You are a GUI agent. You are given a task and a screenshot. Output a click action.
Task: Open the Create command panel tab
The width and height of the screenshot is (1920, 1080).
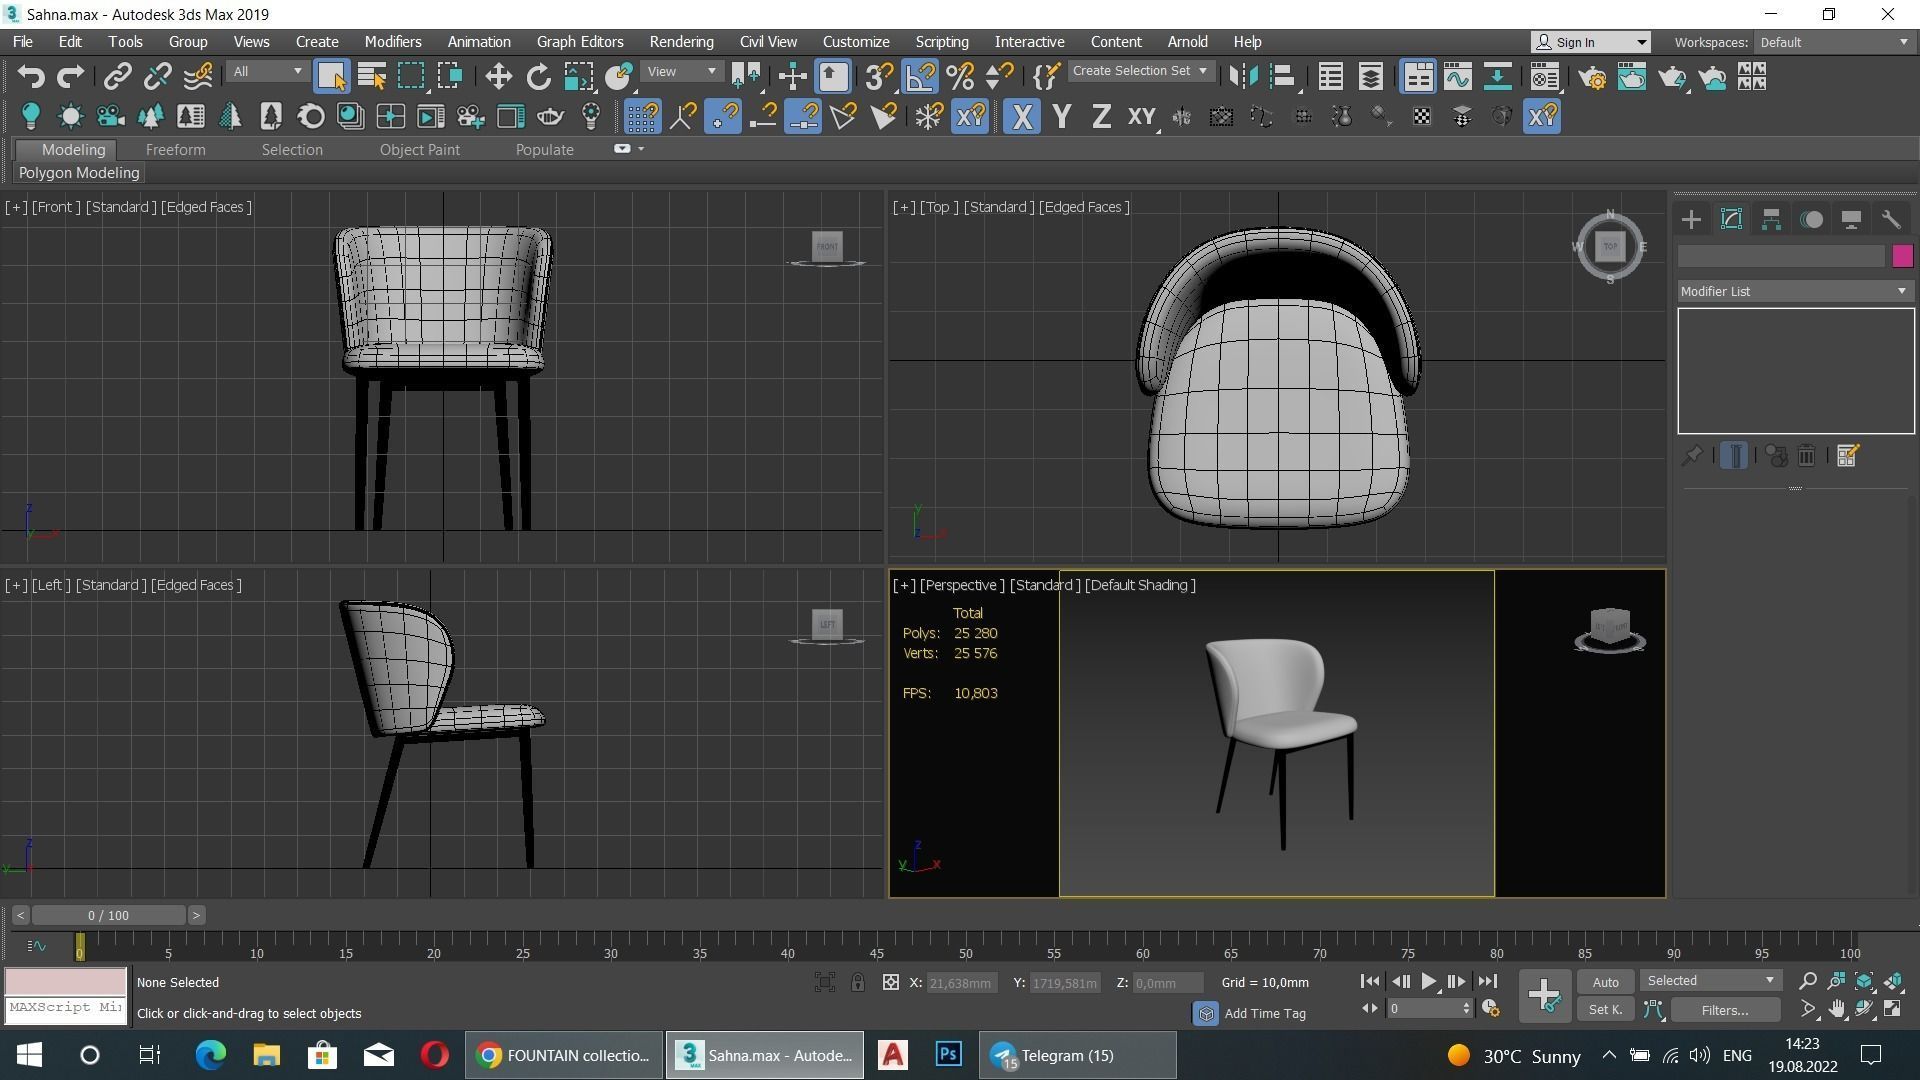(x=1691, y=219)
